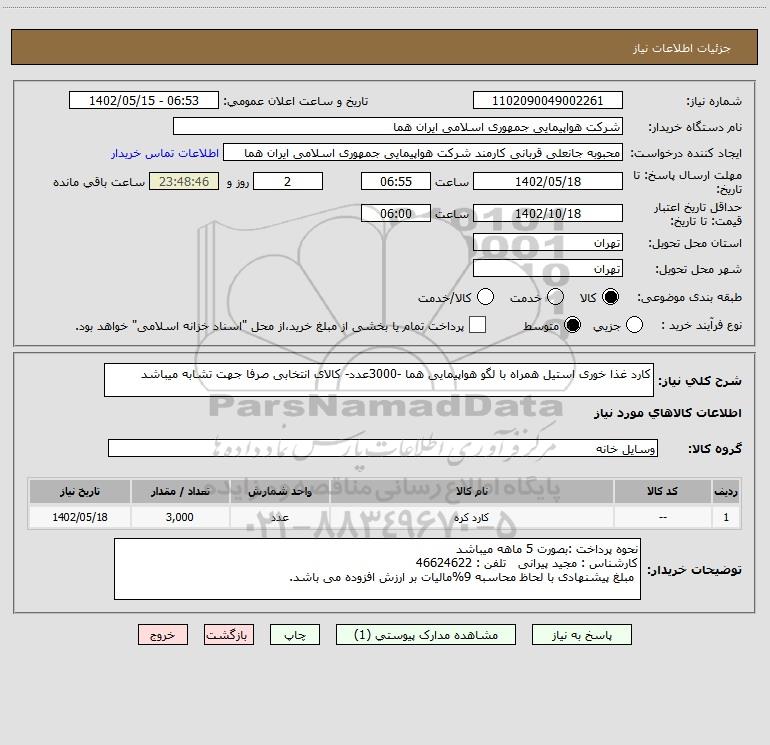Open the اطلاعات تماس خریدار link

tap(165, 153)
